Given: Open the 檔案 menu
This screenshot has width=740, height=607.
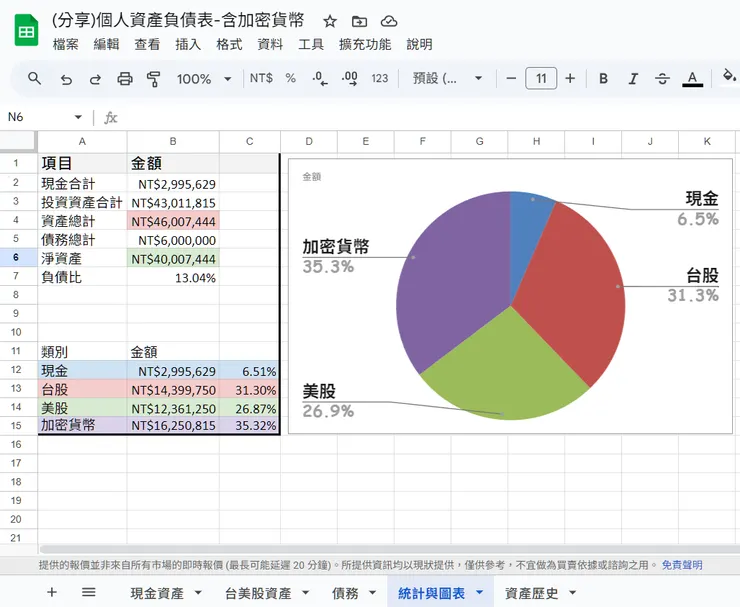Looking at the screenshot, I should (66, 44).
